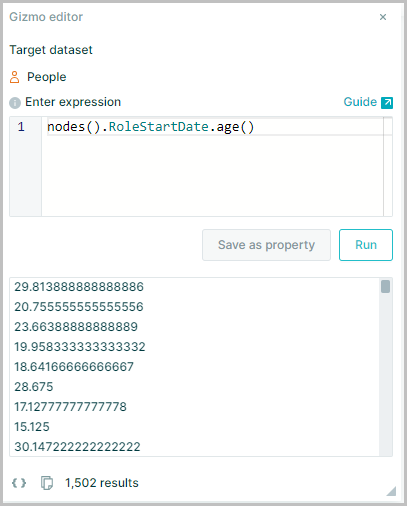Click the People dataset person icon
407x506 pixels.
point(14,77)
